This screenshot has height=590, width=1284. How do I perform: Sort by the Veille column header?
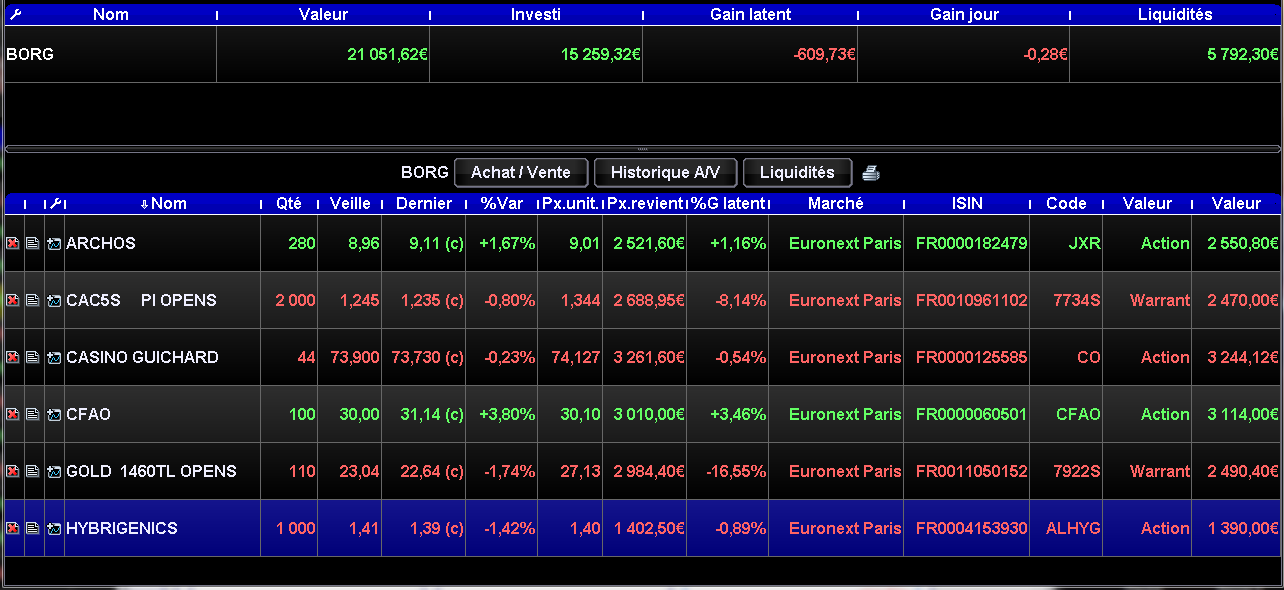point(350,203)
